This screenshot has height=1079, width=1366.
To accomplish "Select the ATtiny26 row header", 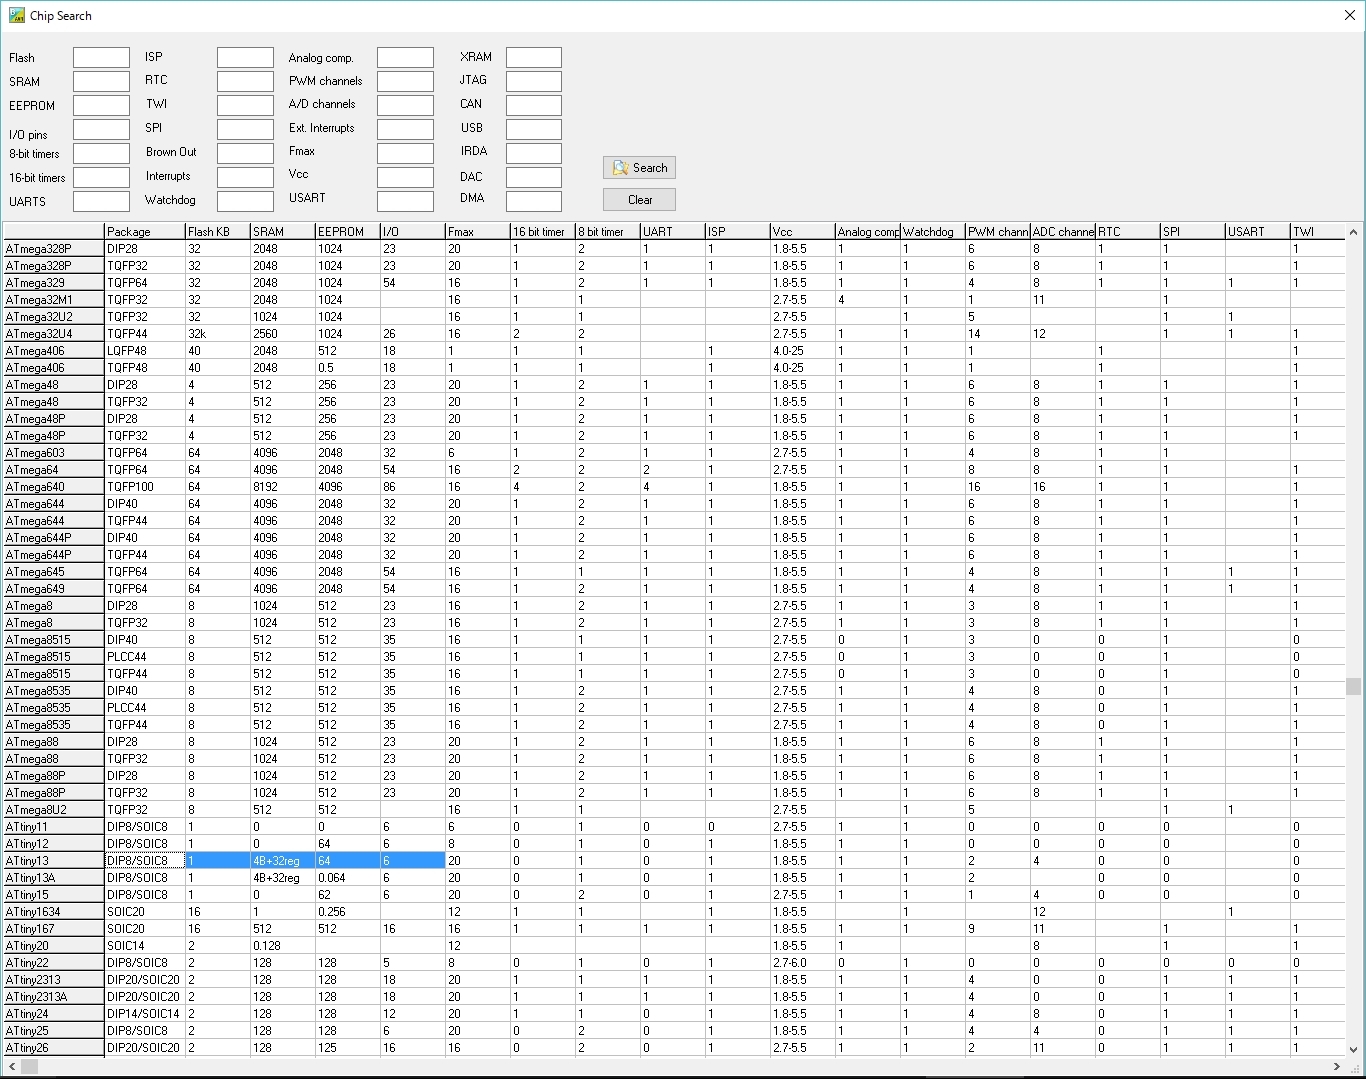I will pos(53,1048).
